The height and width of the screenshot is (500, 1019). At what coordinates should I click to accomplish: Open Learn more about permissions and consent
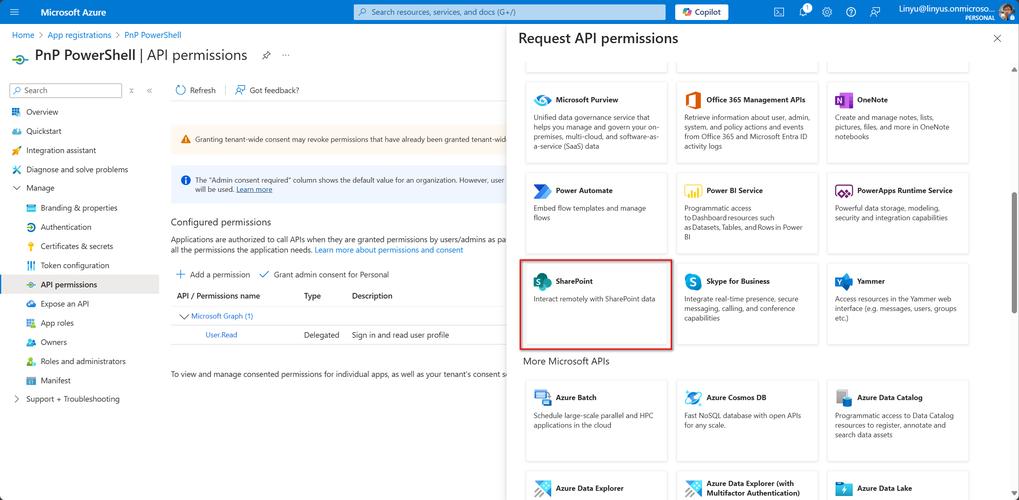coord(389,250)
